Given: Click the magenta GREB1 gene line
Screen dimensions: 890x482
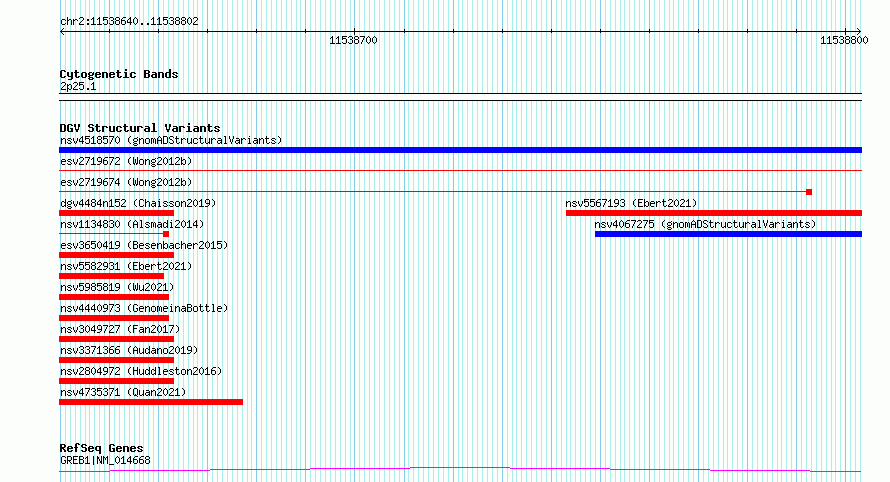Looking at the screenshot, I should 460,469.
